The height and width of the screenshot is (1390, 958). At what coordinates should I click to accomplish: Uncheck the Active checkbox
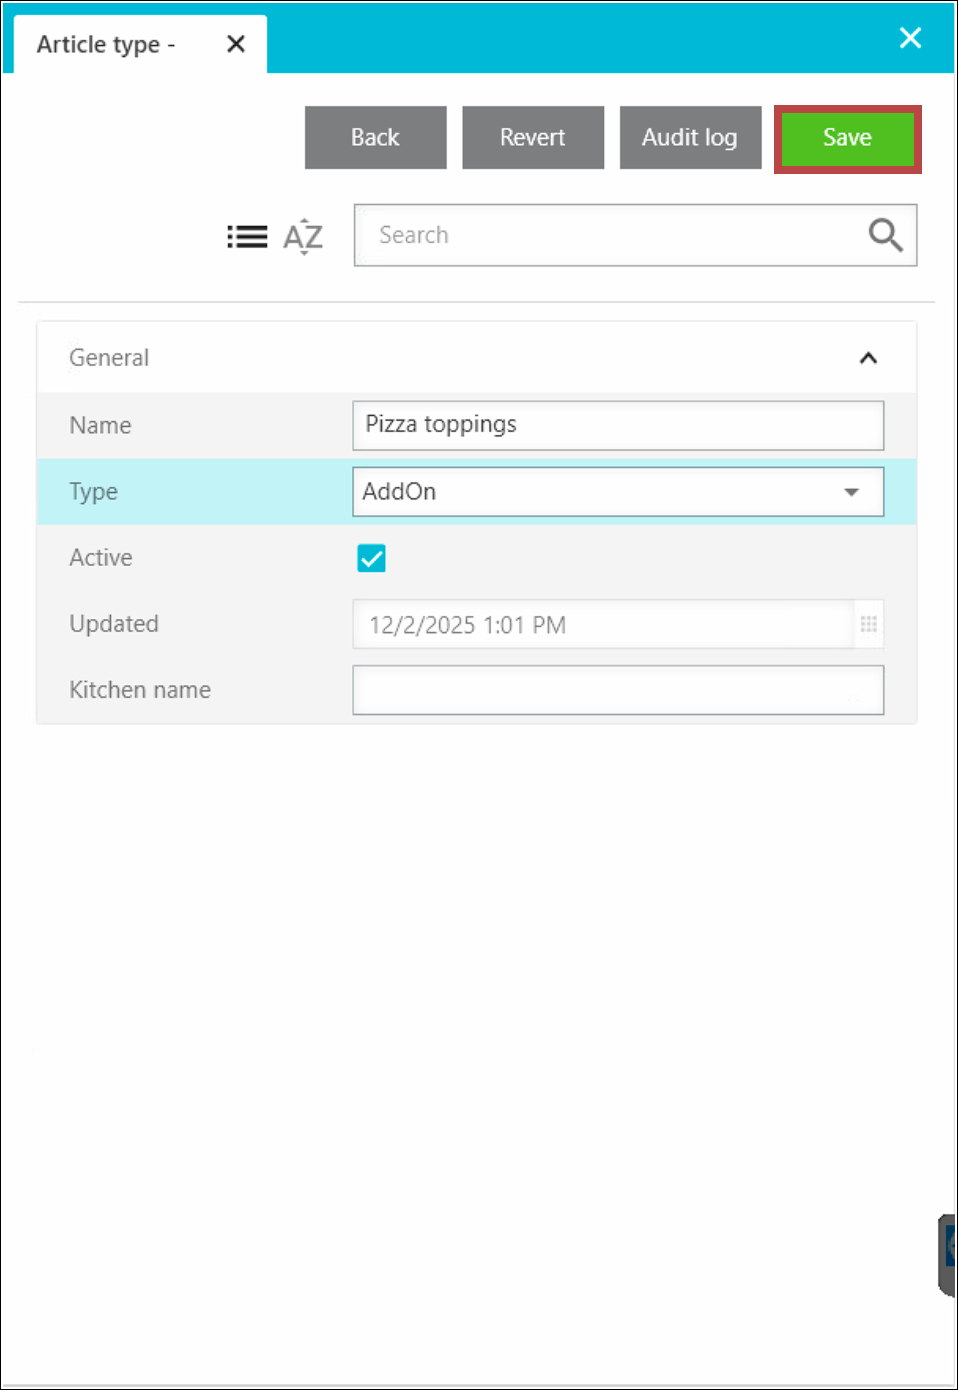click(x=371, y=558)
